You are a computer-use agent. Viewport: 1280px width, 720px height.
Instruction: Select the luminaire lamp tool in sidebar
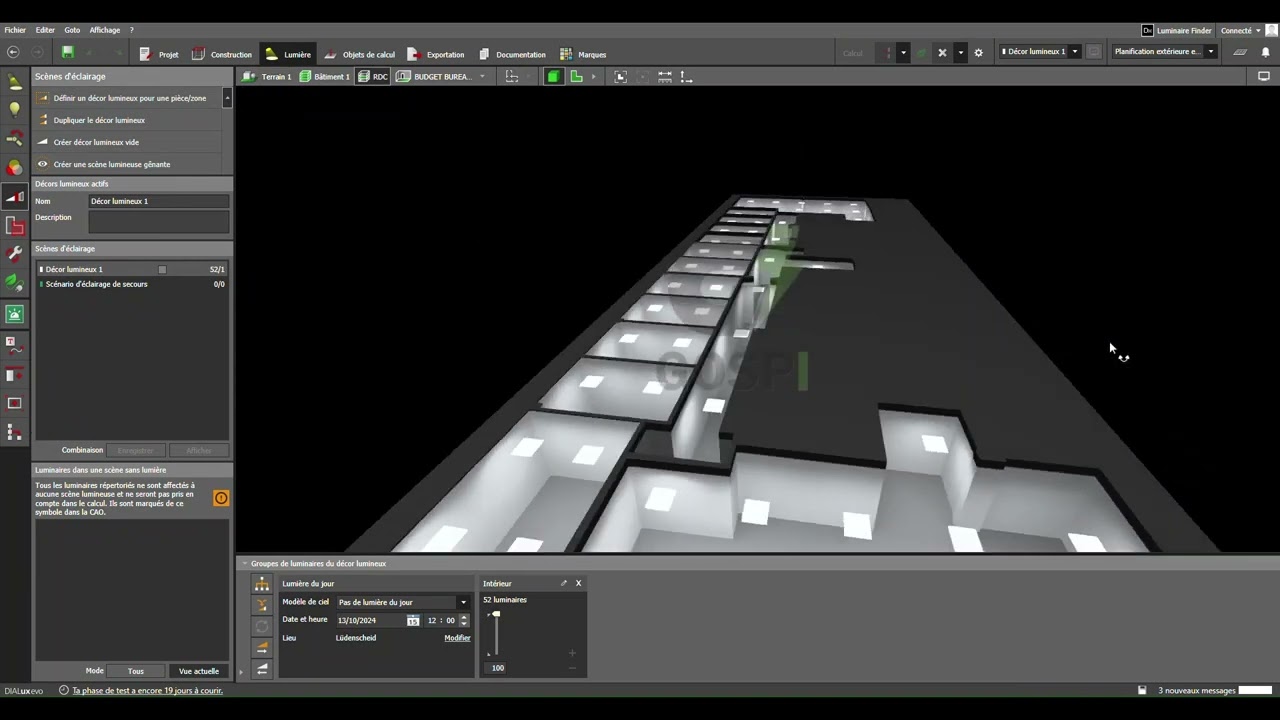[x=14, y=84]
